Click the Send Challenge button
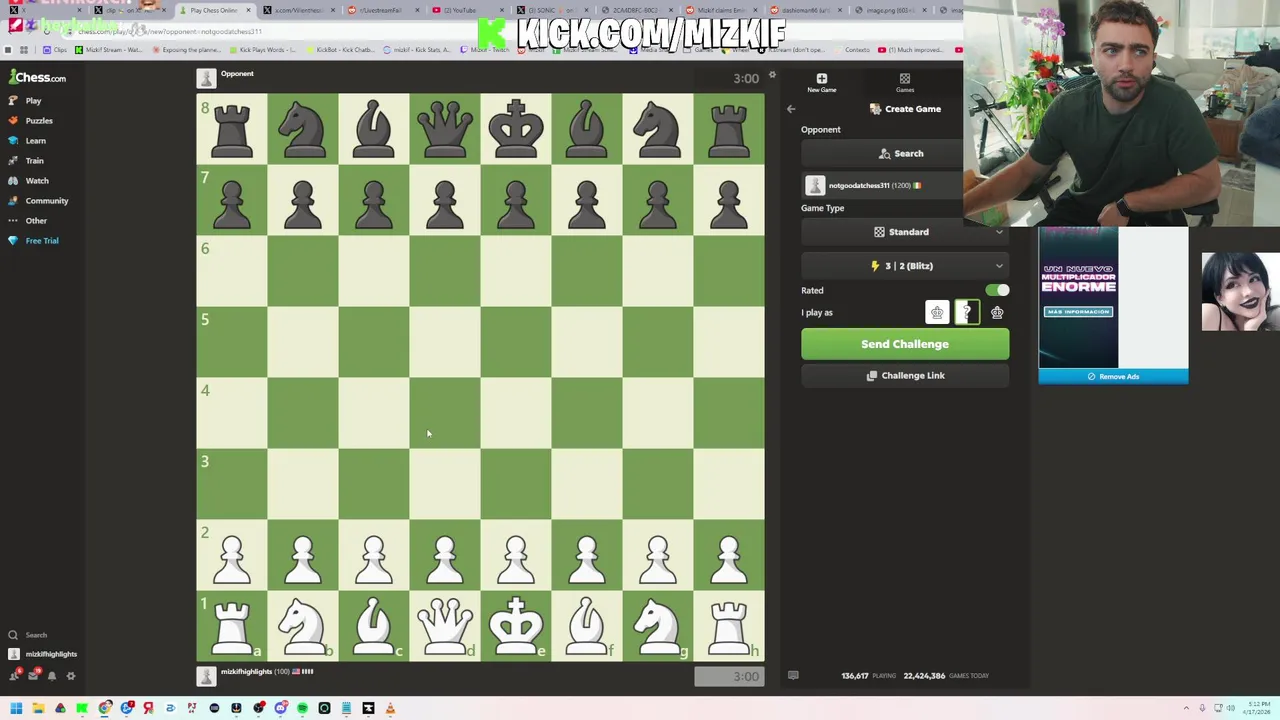The image size is (1280, 720). (x=905, y=344)
